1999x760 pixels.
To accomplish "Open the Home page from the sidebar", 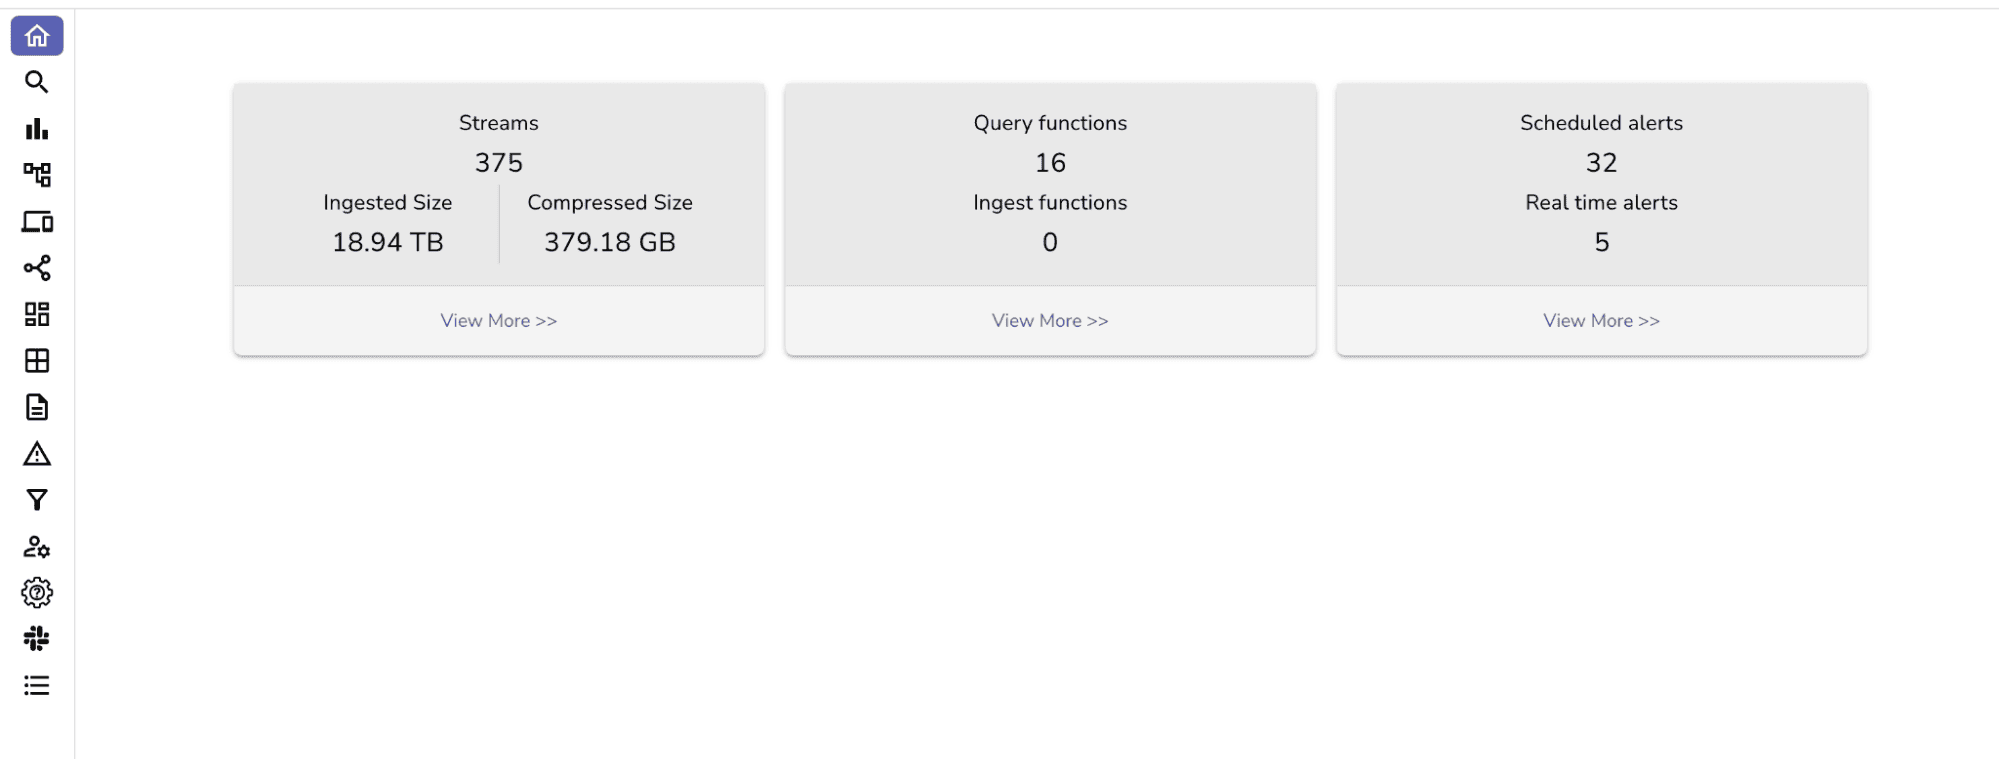I will [37, 36].
